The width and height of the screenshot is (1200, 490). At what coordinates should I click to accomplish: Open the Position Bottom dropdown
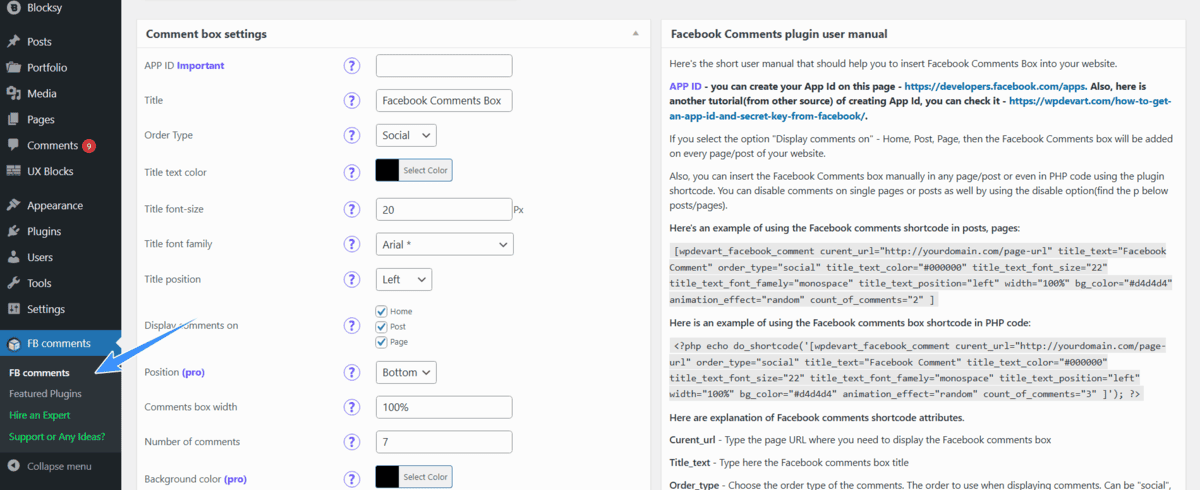406,372
